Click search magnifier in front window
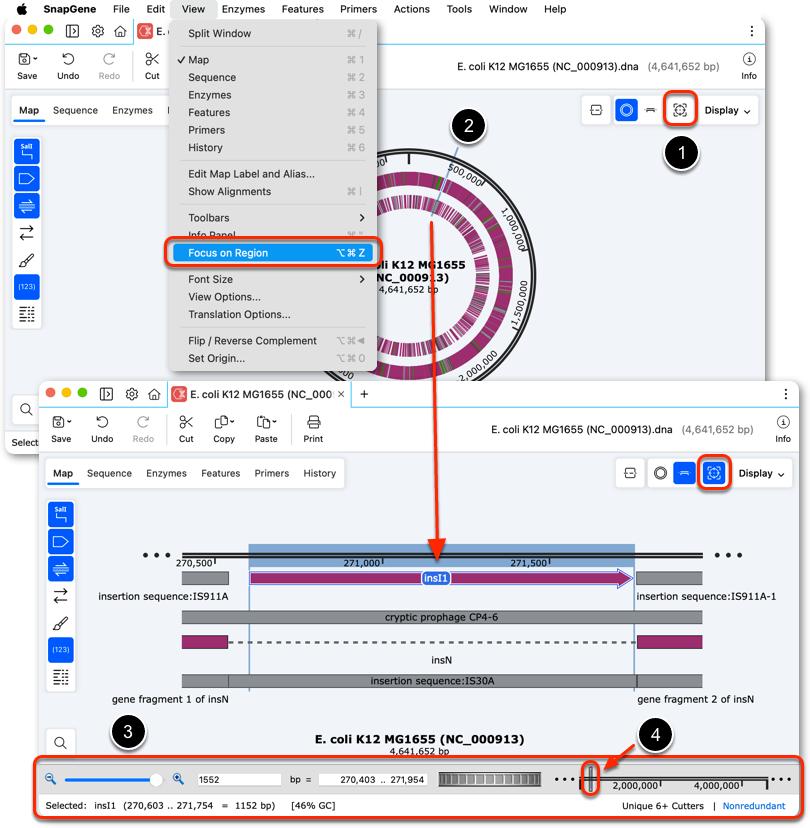The image size is (810, 828). point(60,743)
